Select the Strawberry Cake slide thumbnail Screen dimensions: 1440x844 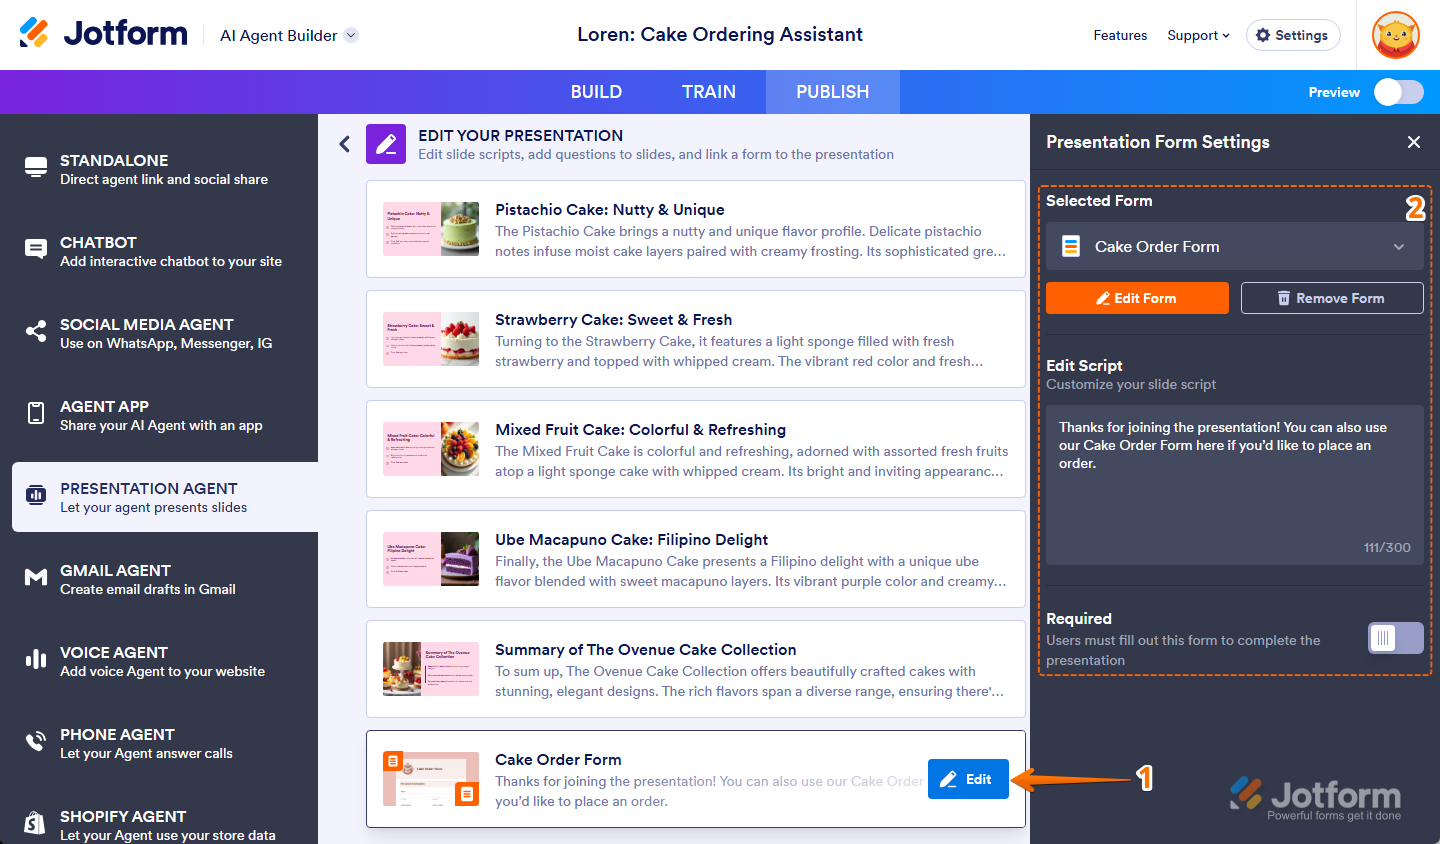(431, 339)
